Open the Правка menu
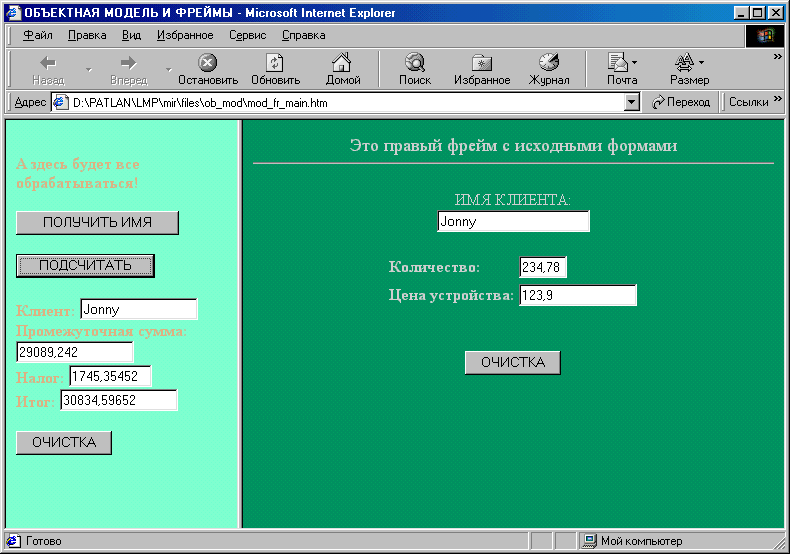Image resolution: width=790 pixels, height=554 pixels. point(87,35)
